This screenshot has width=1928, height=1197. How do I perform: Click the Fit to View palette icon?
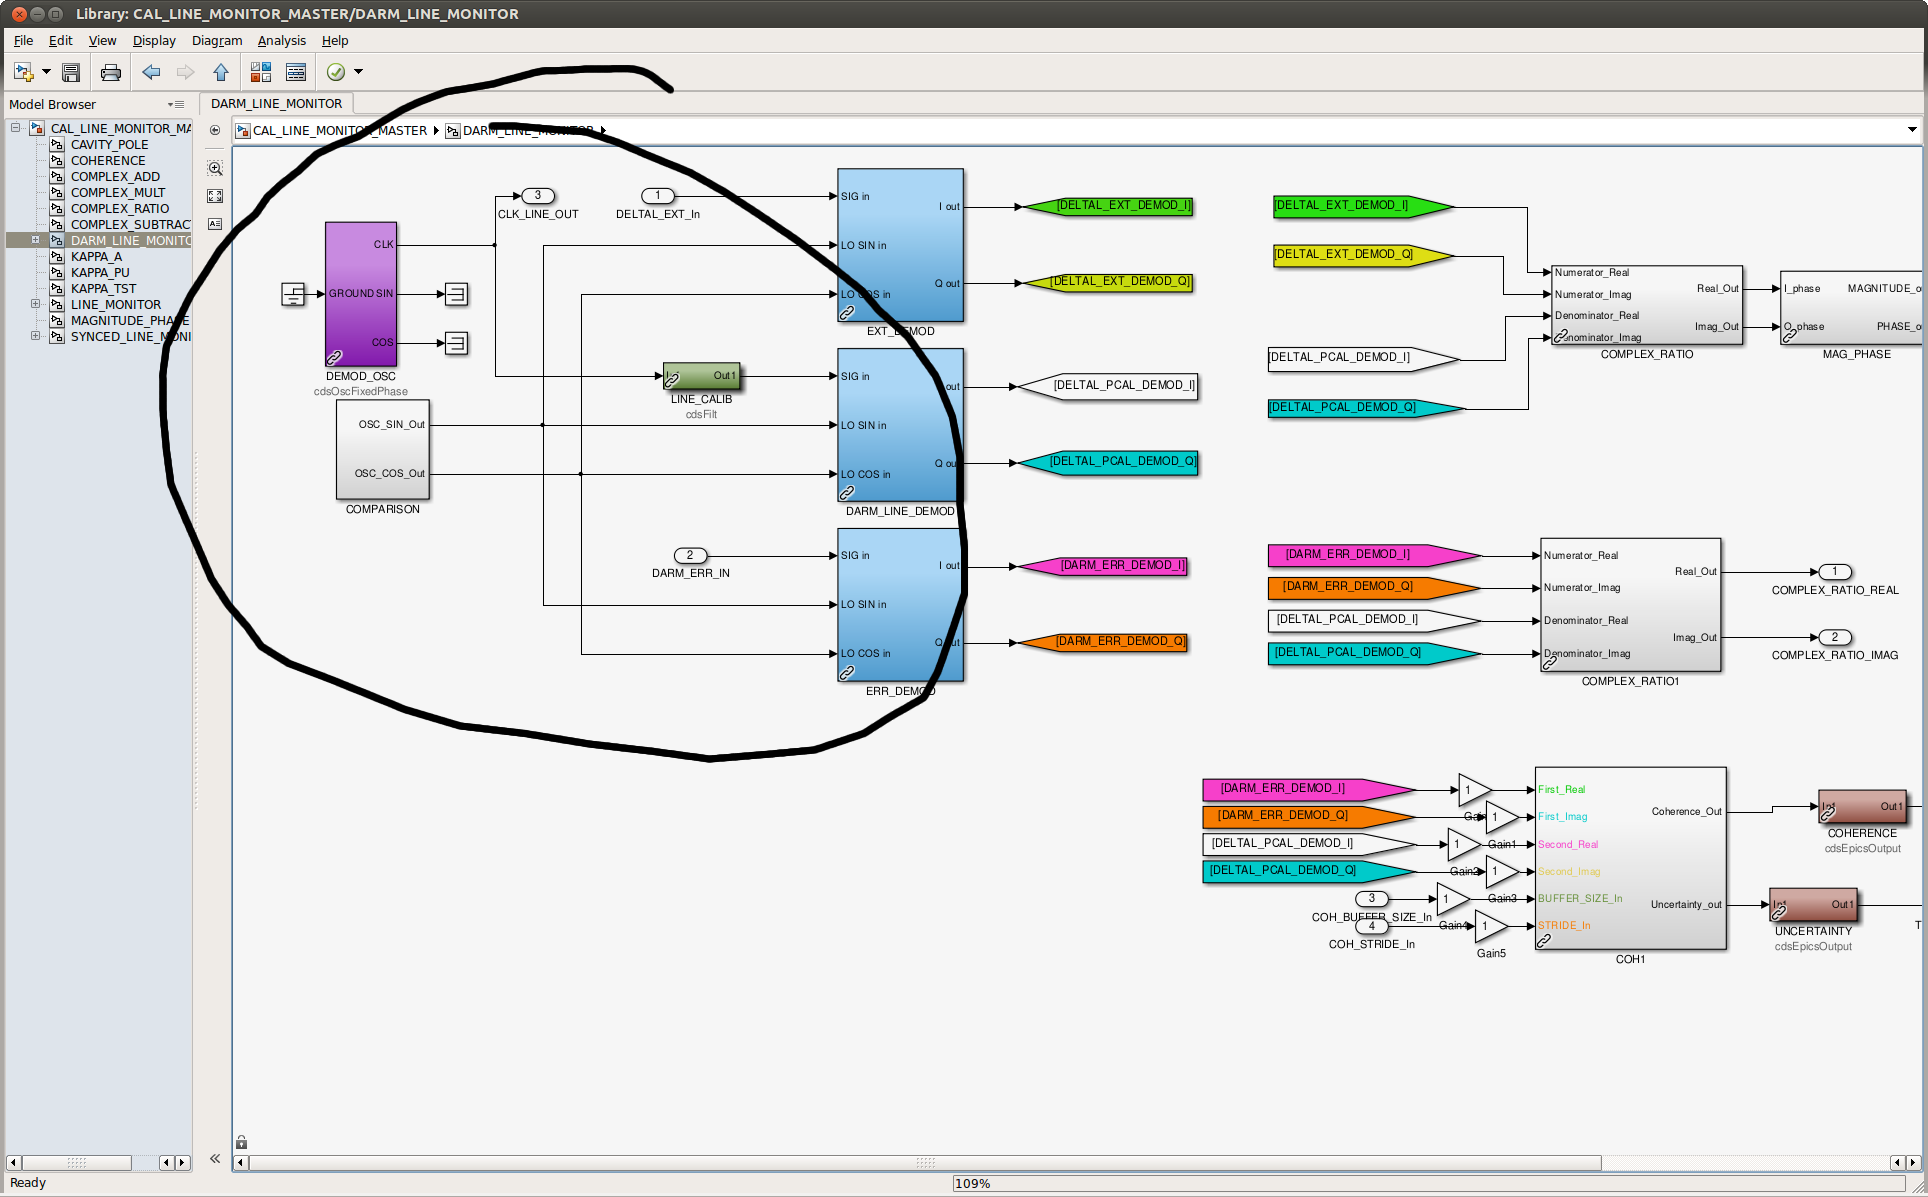(215, 196)
